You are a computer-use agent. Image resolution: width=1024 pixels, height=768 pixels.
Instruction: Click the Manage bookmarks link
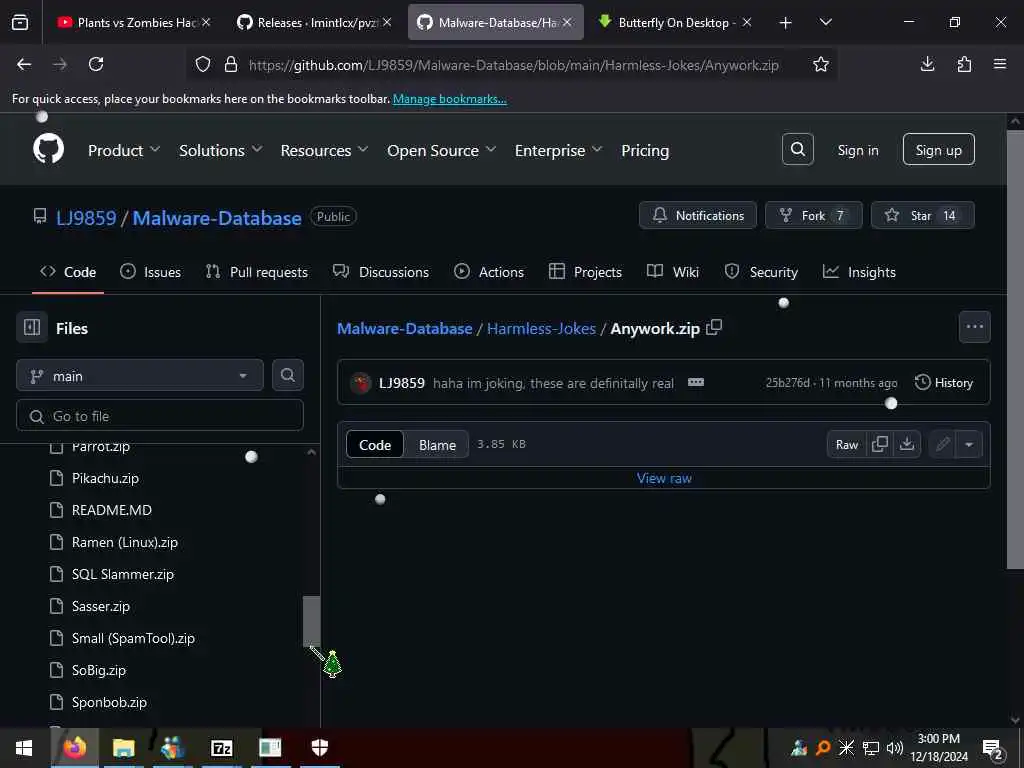click(x=449, y=99)
